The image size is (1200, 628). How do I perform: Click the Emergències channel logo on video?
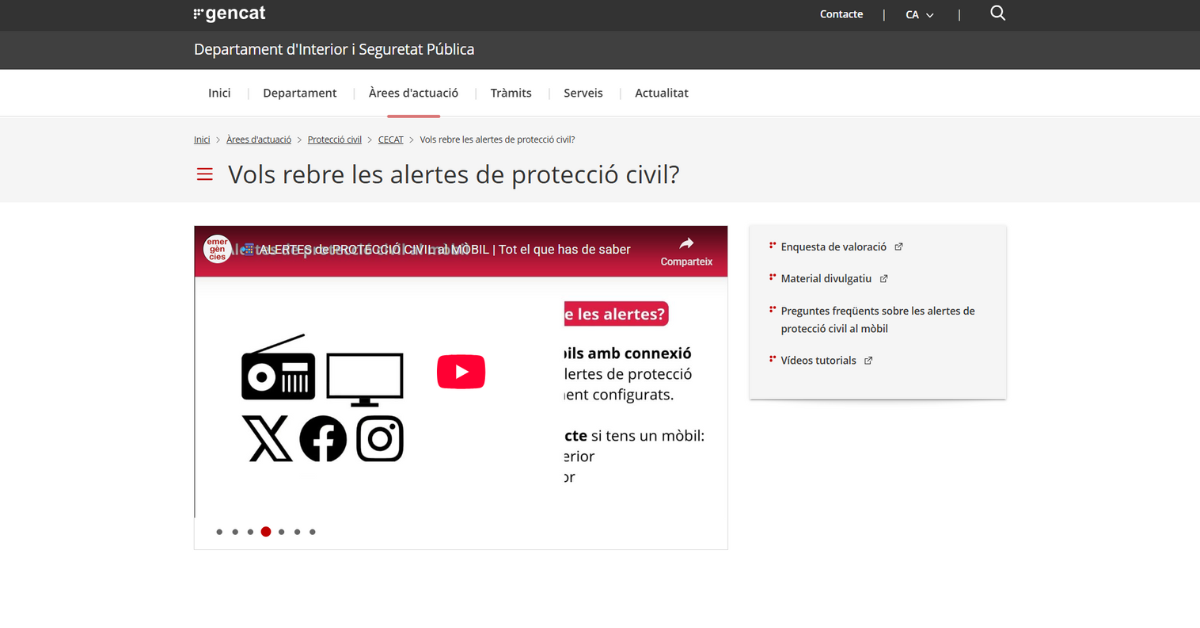tap(217, 249)
